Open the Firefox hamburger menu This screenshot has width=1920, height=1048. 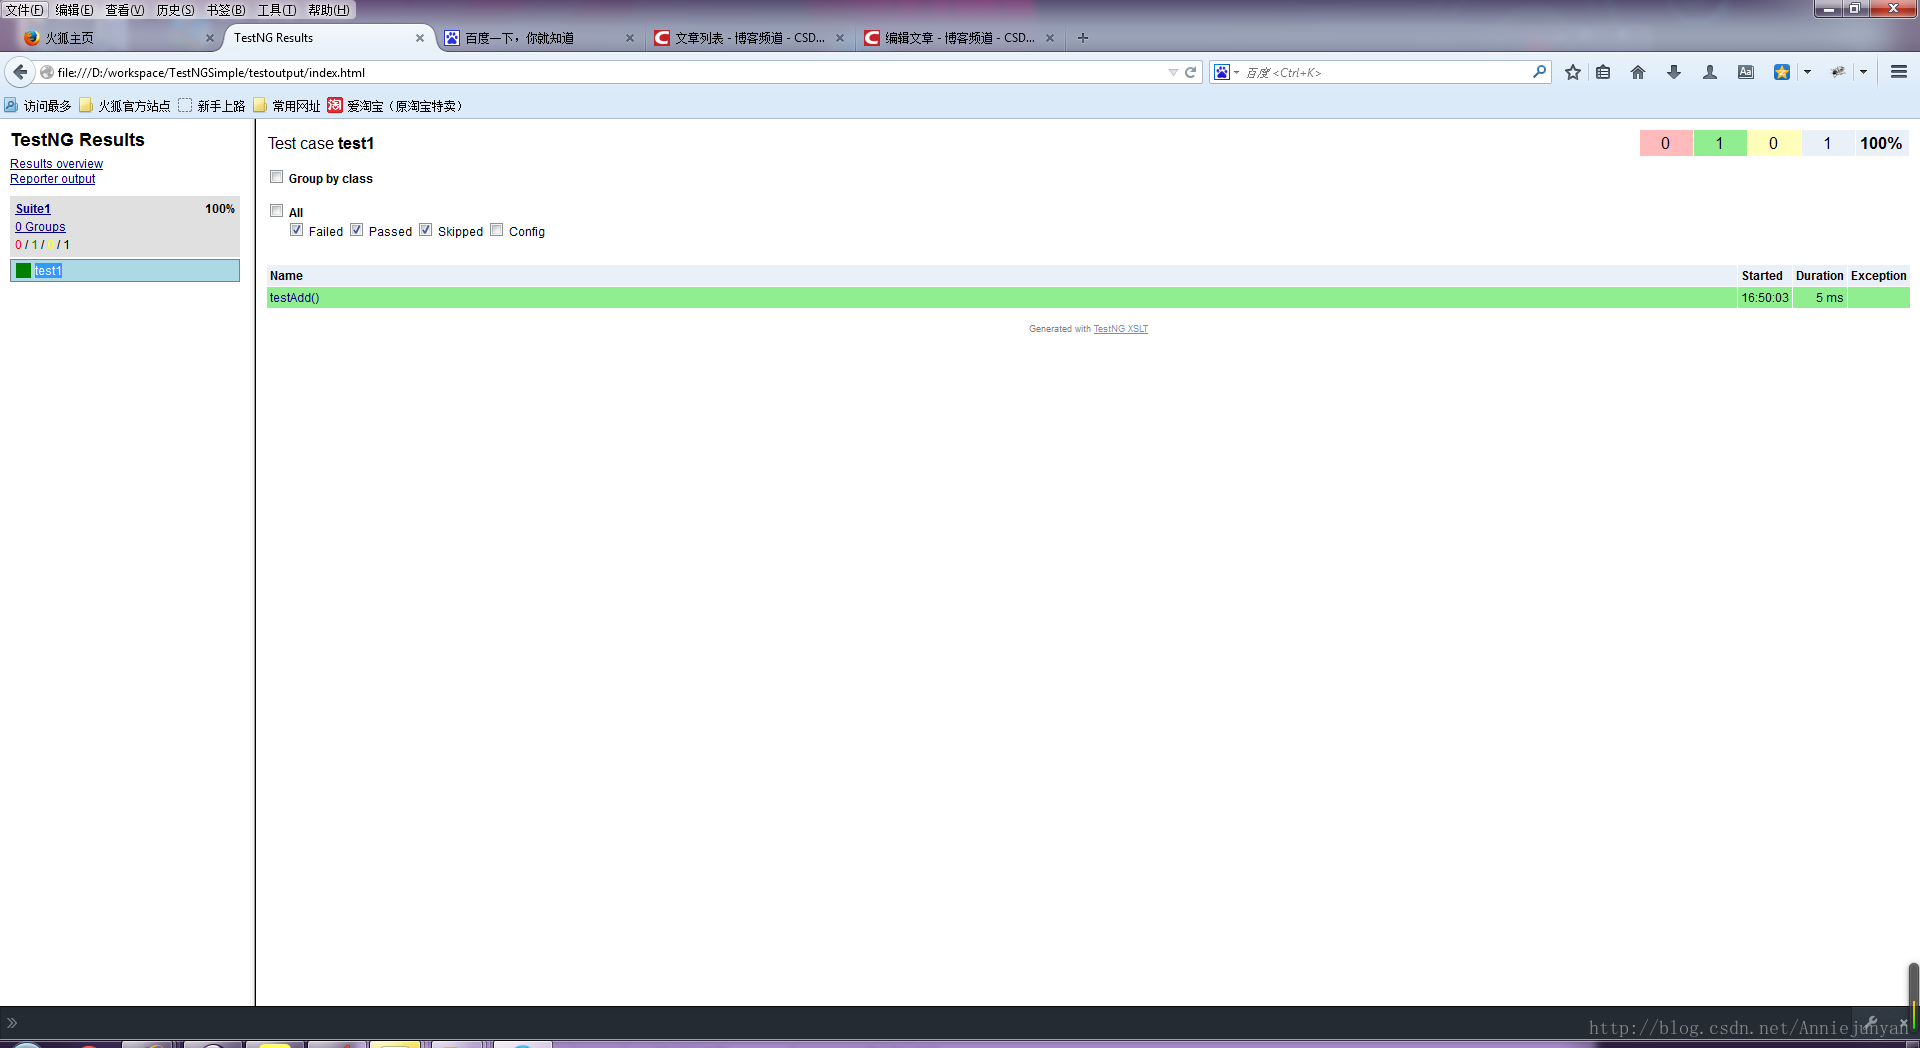pos(1899,72)
